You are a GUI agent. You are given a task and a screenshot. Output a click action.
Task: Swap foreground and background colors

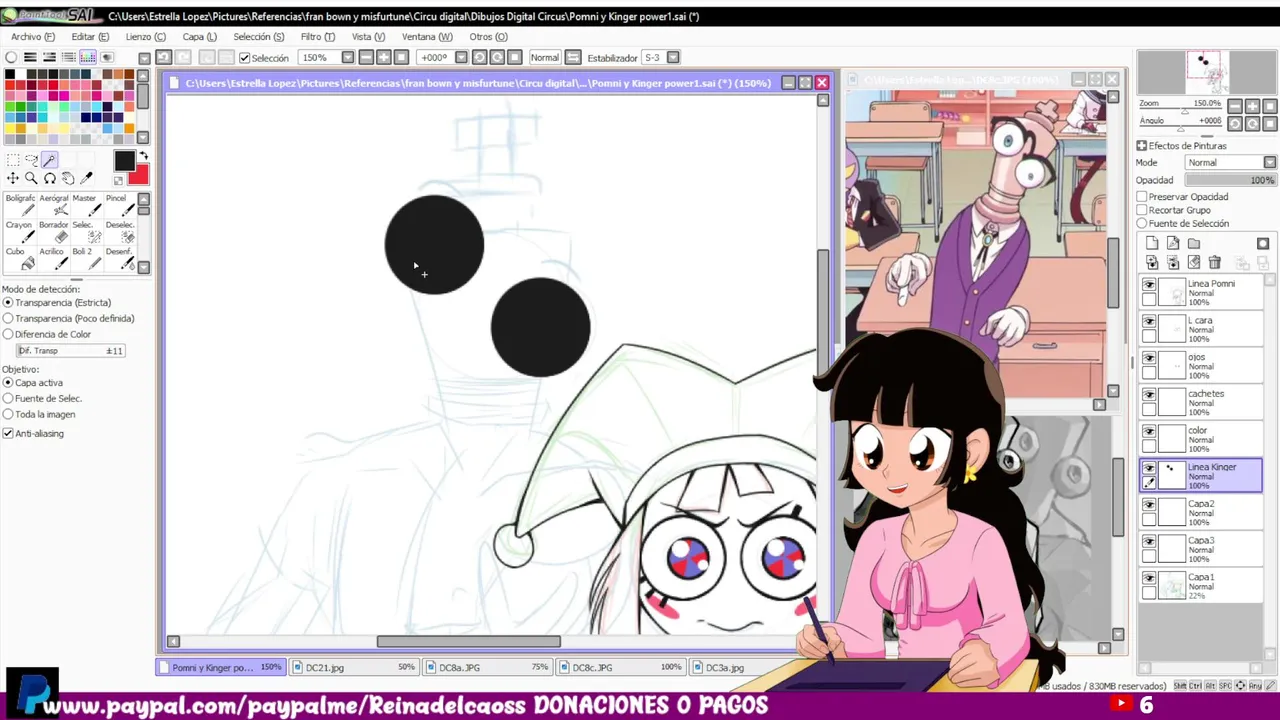point(143,156)
